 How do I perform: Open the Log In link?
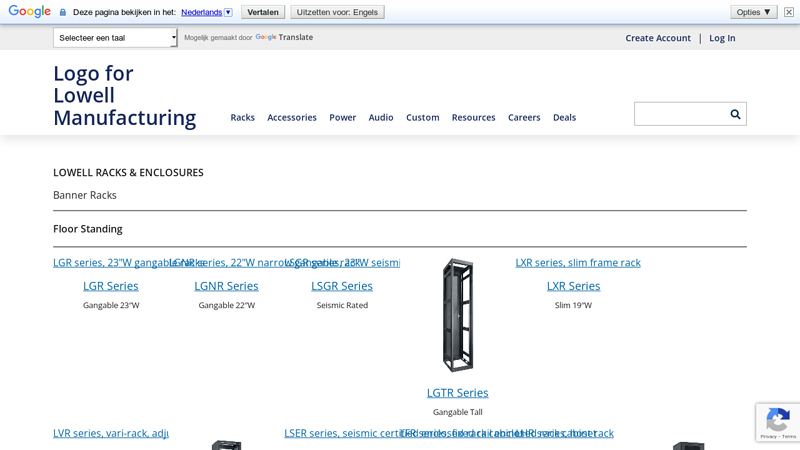[x=722, y=38]
